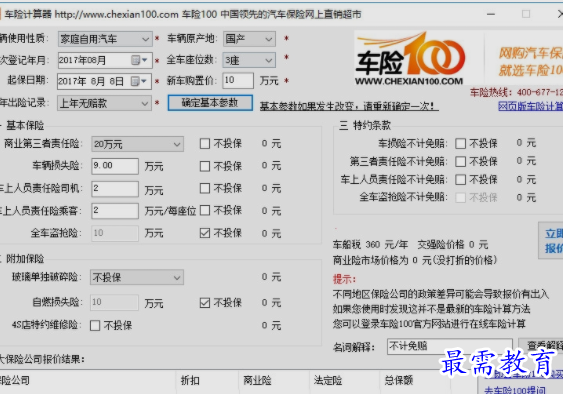Open the 国产 vehicle origin dropdown
Image resolution: width=563 pixels, height=394 pixels.
pyautogui.click(x=249, y=39)
